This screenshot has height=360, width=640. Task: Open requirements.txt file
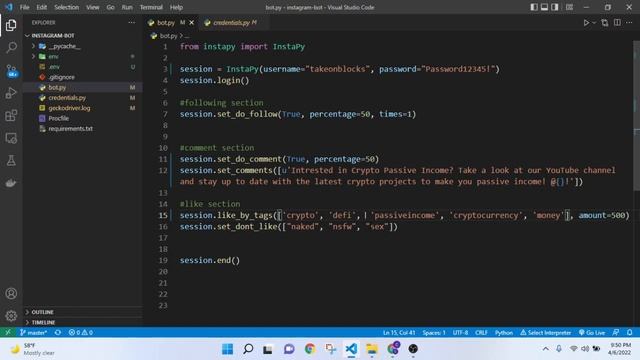[82, 129]
